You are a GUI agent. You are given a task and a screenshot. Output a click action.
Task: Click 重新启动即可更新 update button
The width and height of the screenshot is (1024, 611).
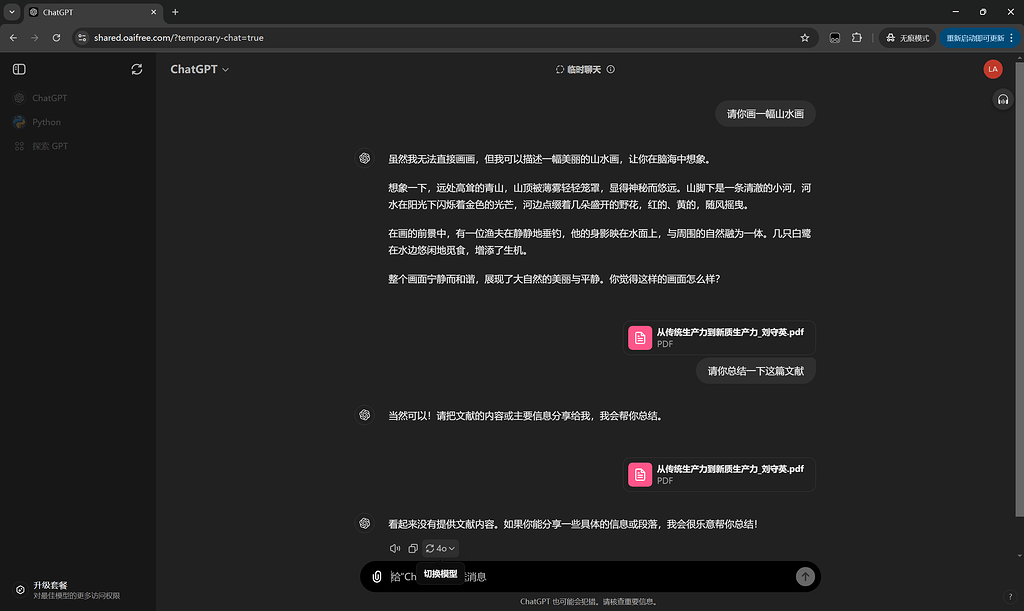coord(980,38)
